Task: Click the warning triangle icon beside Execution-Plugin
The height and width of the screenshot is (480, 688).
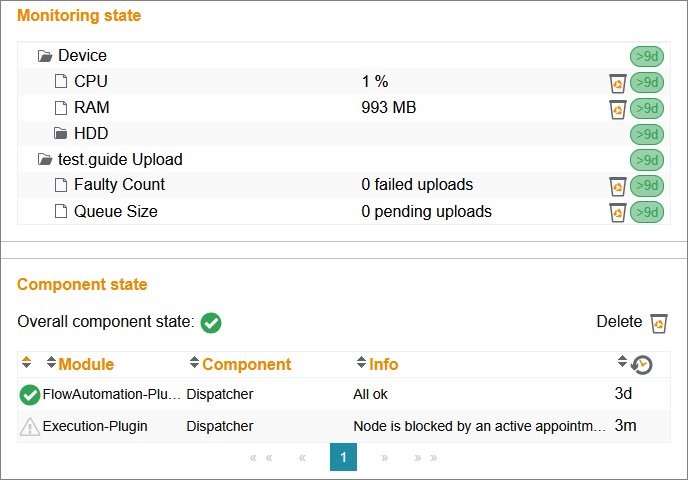Action: 29,426
